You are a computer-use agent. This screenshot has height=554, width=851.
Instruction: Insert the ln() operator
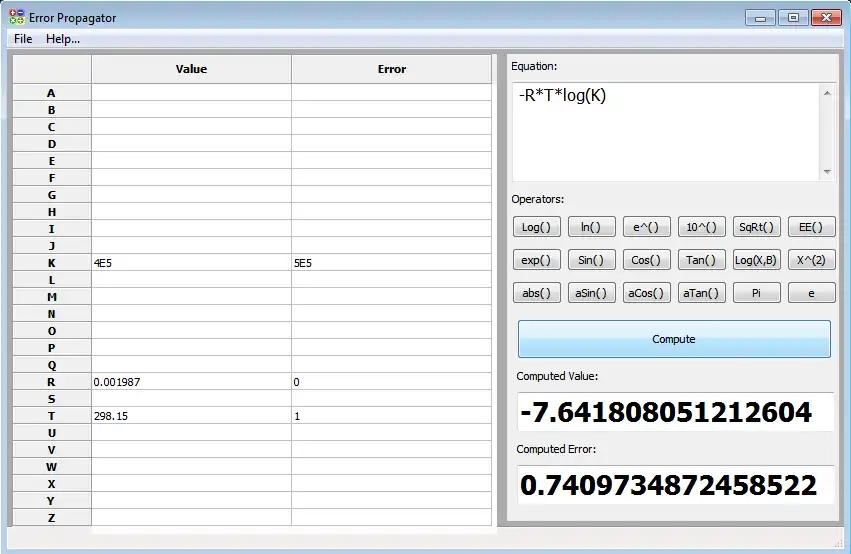[591, 227]
